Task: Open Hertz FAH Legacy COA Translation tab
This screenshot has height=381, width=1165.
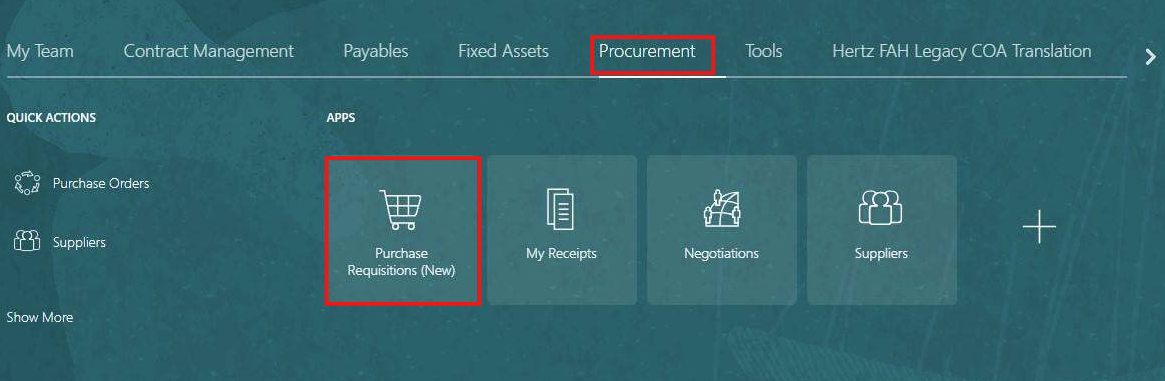Action: point(961,51)
